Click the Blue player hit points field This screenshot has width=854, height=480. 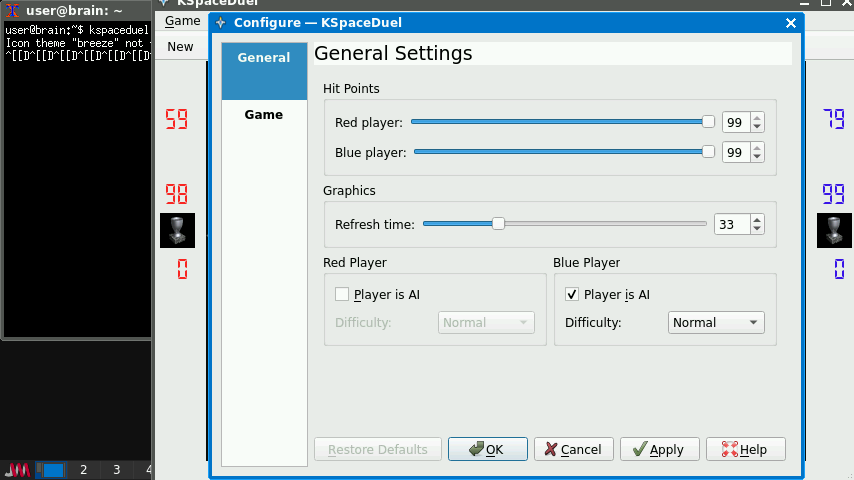coord(735,152)
